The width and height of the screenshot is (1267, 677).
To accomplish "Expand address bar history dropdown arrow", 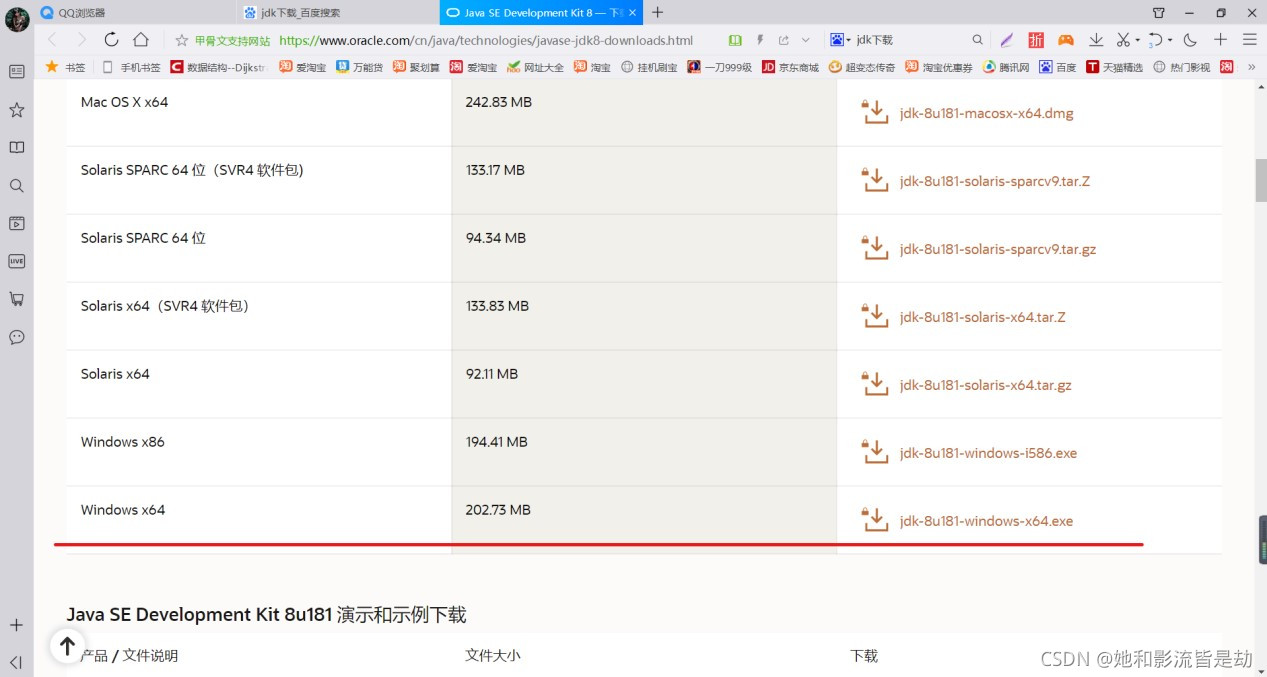I will [x=806, y=40].
